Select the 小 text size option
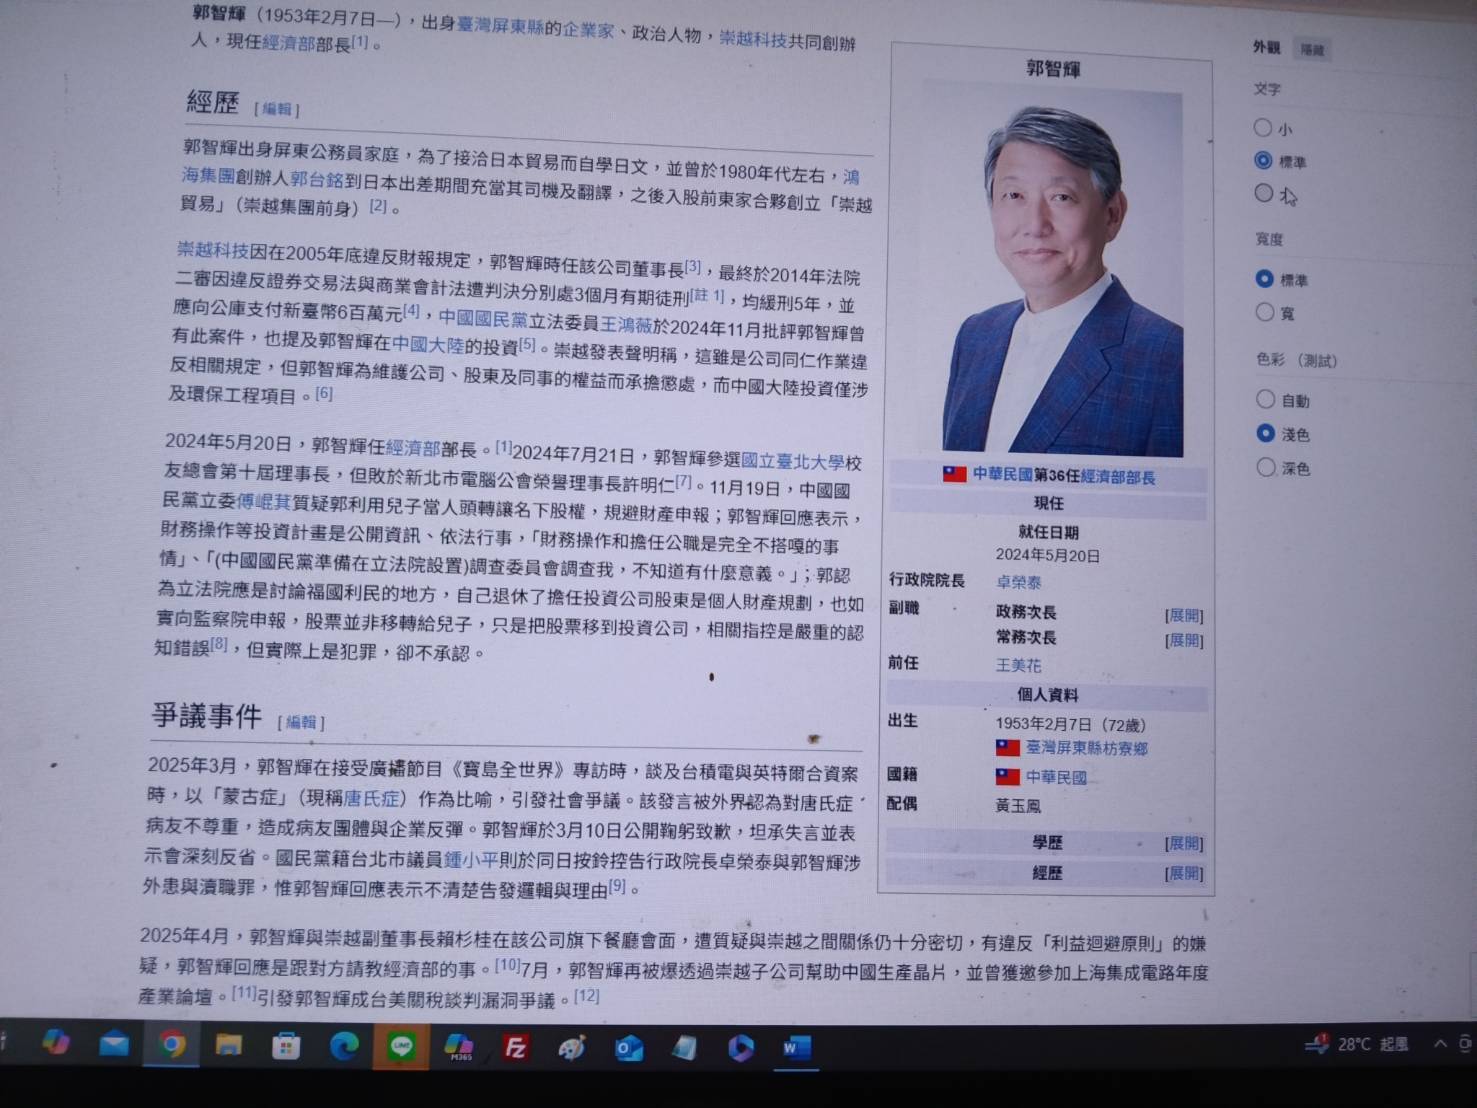 [1263, 128]
